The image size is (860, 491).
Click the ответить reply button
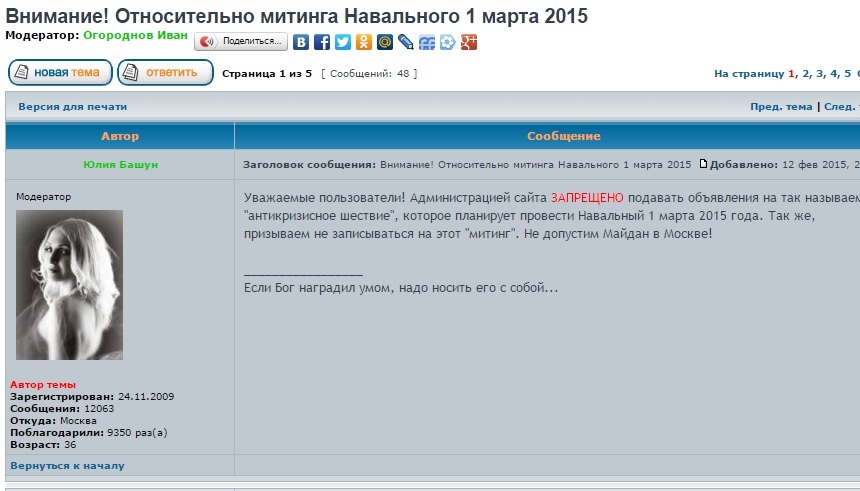click(x=165, y=72)
